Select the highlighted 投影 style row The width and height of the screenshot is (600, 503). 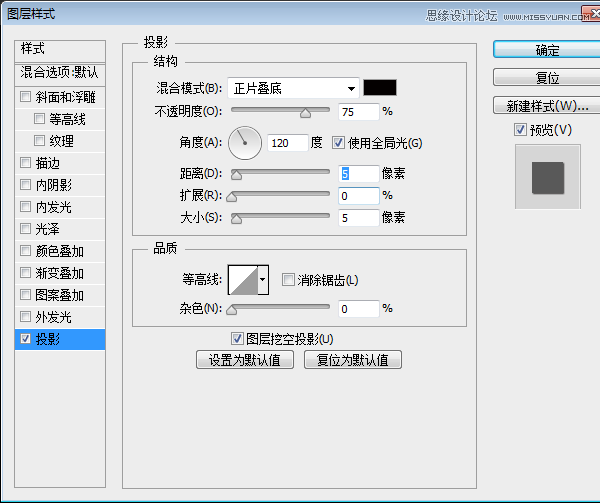coord(60,339)
